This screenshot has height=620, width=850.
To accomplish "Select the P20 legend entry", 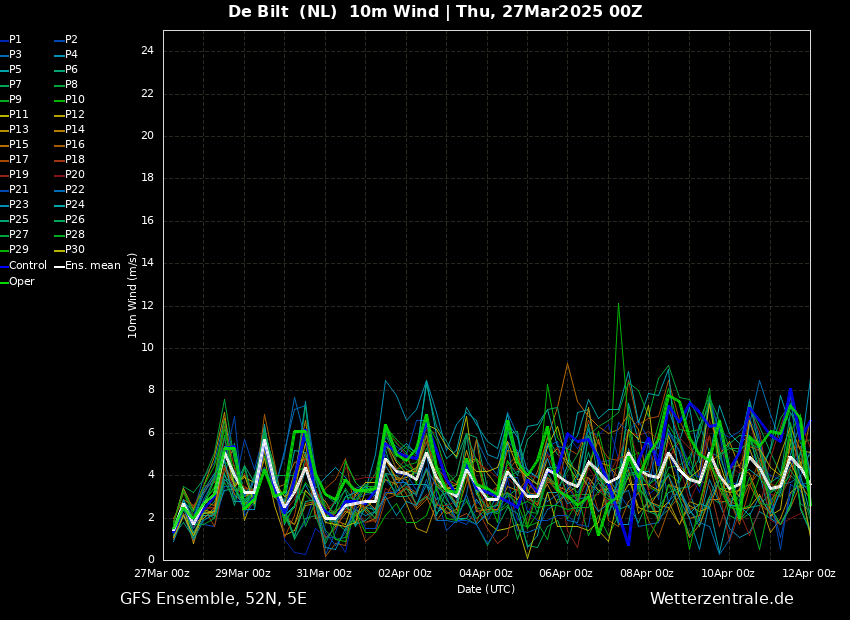I will coord(75,175).
